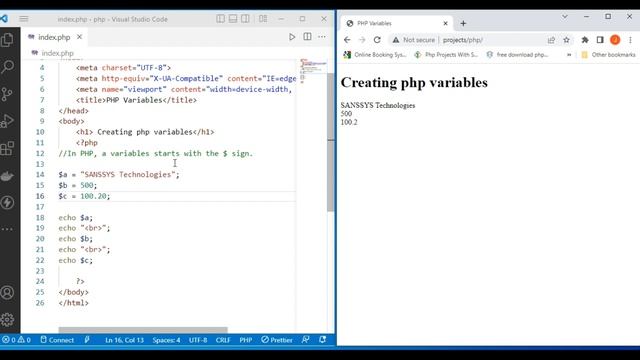640x360 pixels.
Task: Click the code minimap preview
Action: click(x=313, y=71)
